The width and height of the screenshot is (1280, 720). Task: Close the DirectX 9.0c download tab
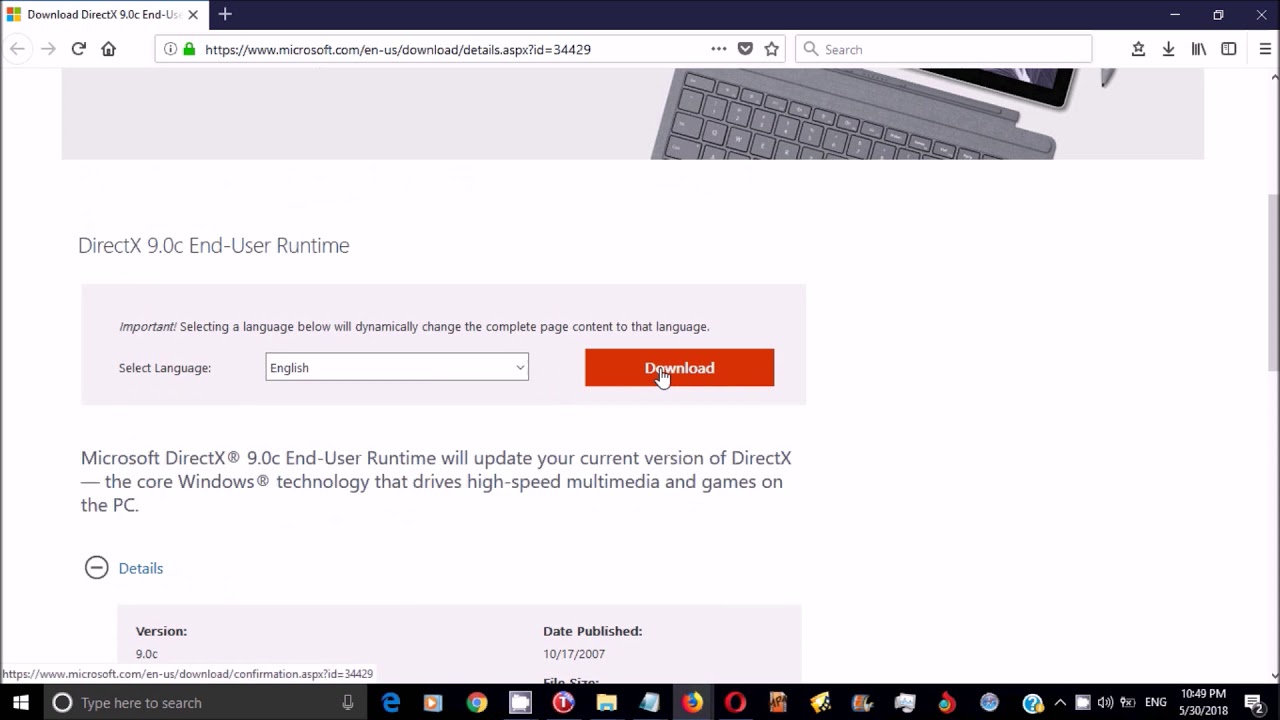pos(193,15)
